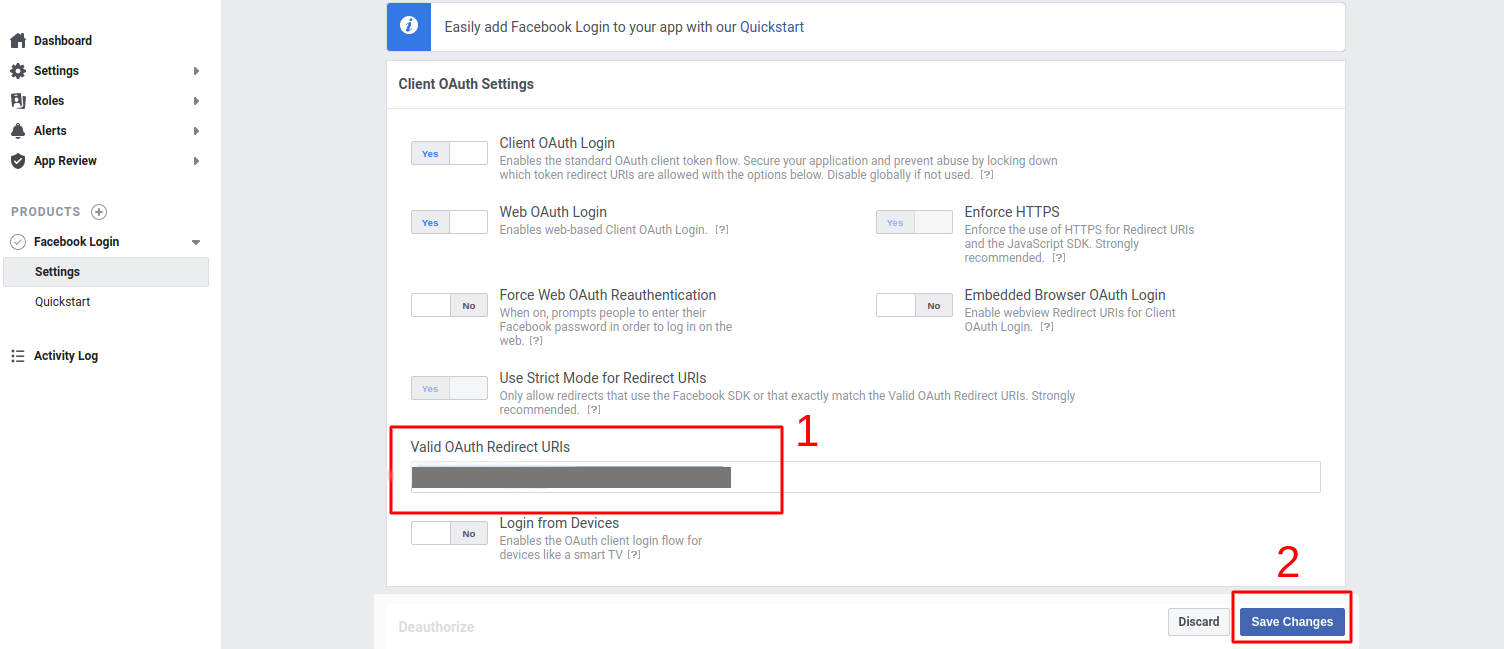The height and width of the screenshot is (649, 1504).
Task: Click the Settings gear icon in sidebar
Action: click(18, 71)
